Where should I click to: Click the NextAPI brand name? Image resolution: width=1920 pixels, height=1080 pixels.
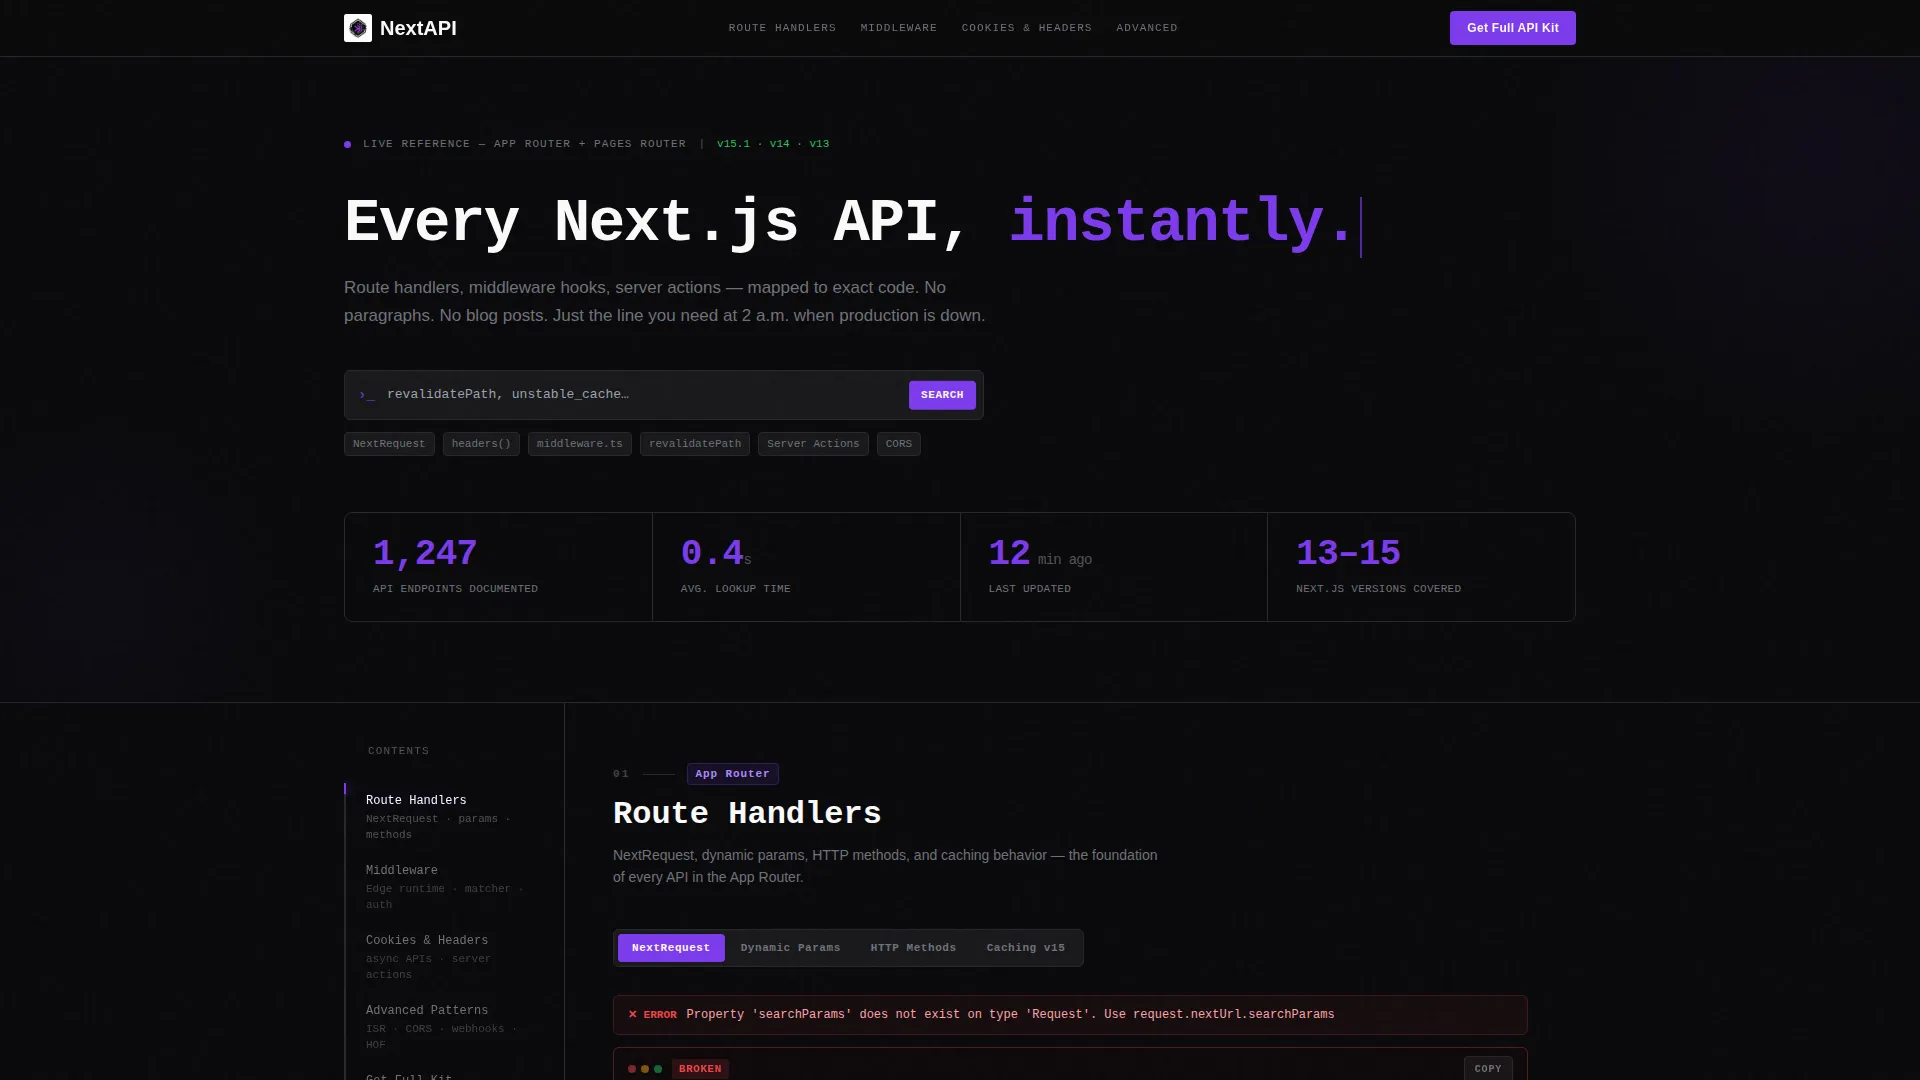[x=418, y=28]
